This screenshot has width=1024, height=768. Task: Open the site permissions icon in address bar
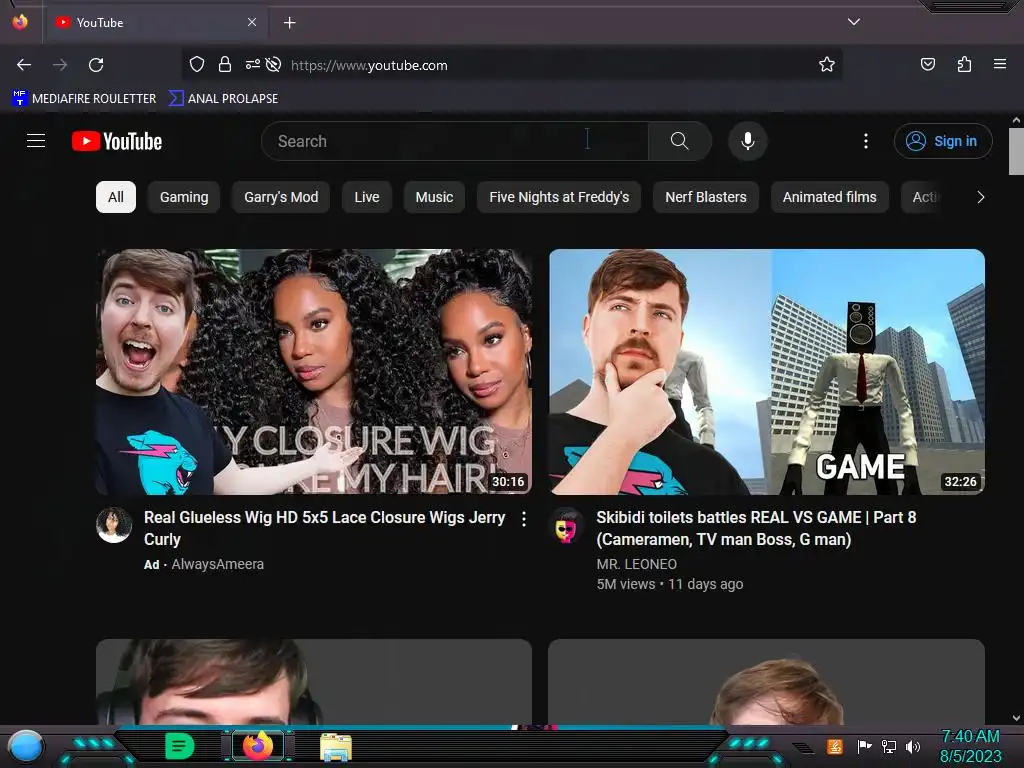click(252, 64)
